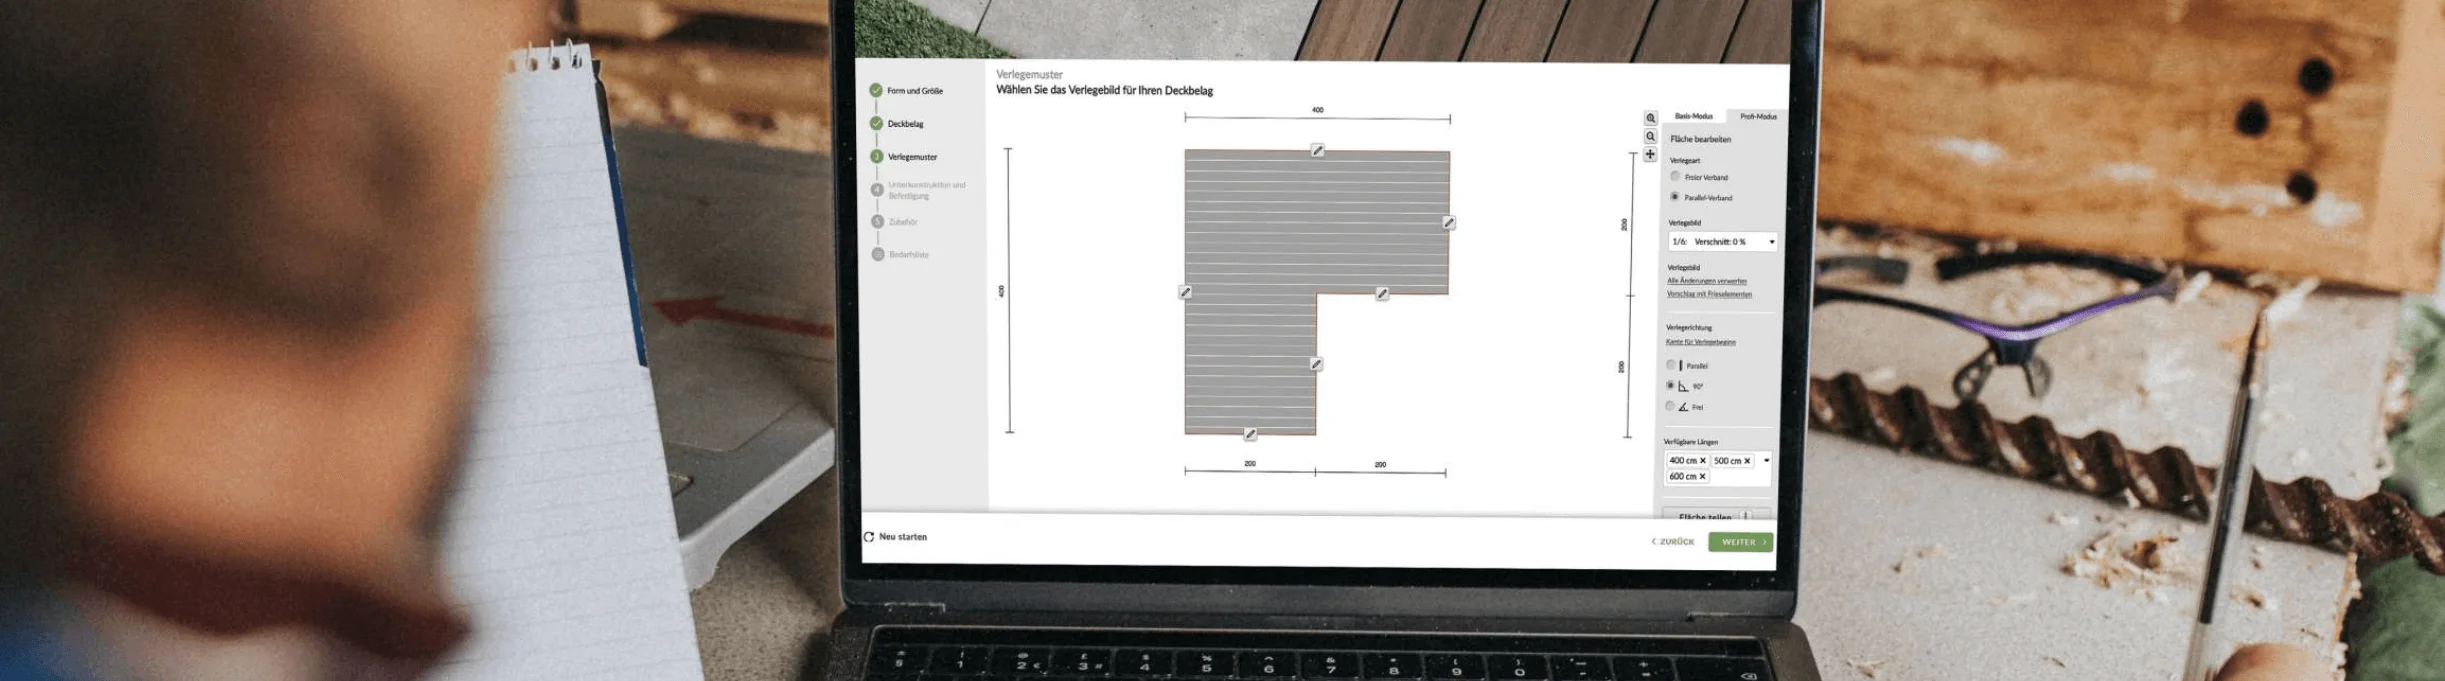This screenshot has width=2445, height=681.
Task: Click the upper 200 dimension on the right
Action: point(1624,224)
